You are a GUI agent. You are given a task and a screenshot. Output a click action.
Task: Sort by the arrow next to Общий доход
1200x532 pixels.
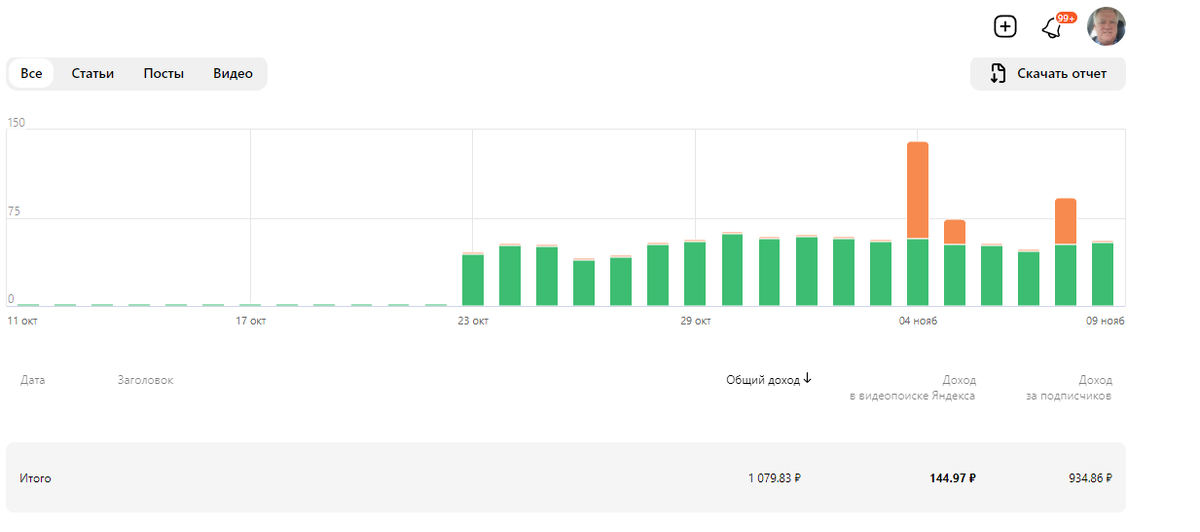point(807,379)
